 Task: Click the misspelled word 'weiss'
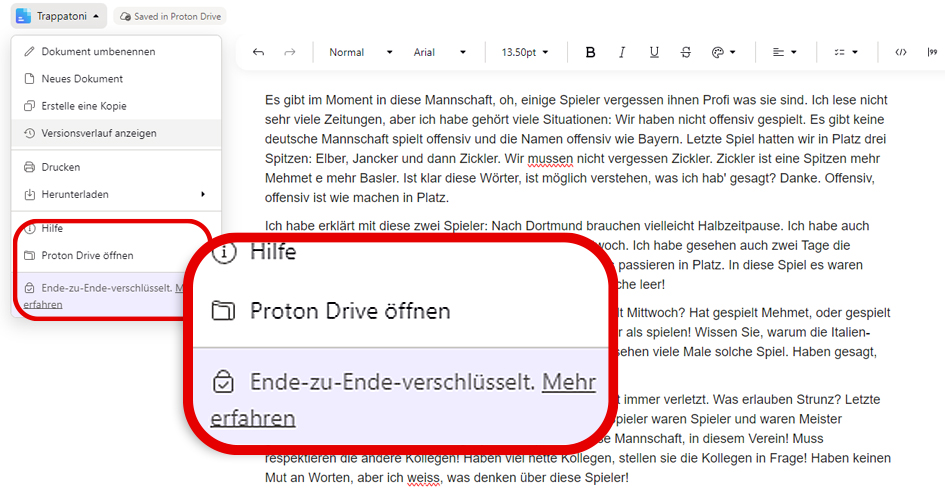click(x=423, y=478)
